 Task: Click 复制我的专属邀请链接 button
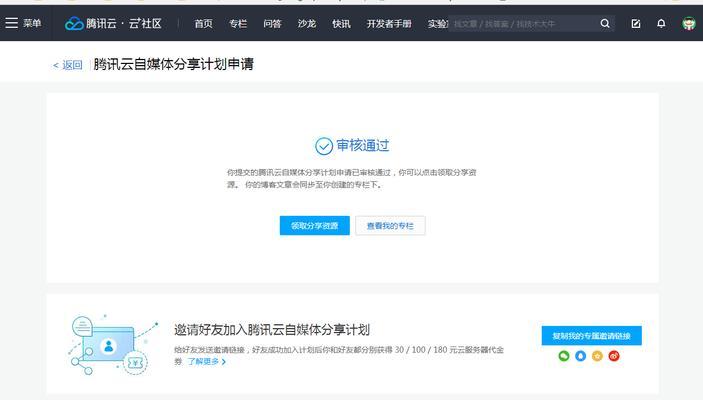591,336
